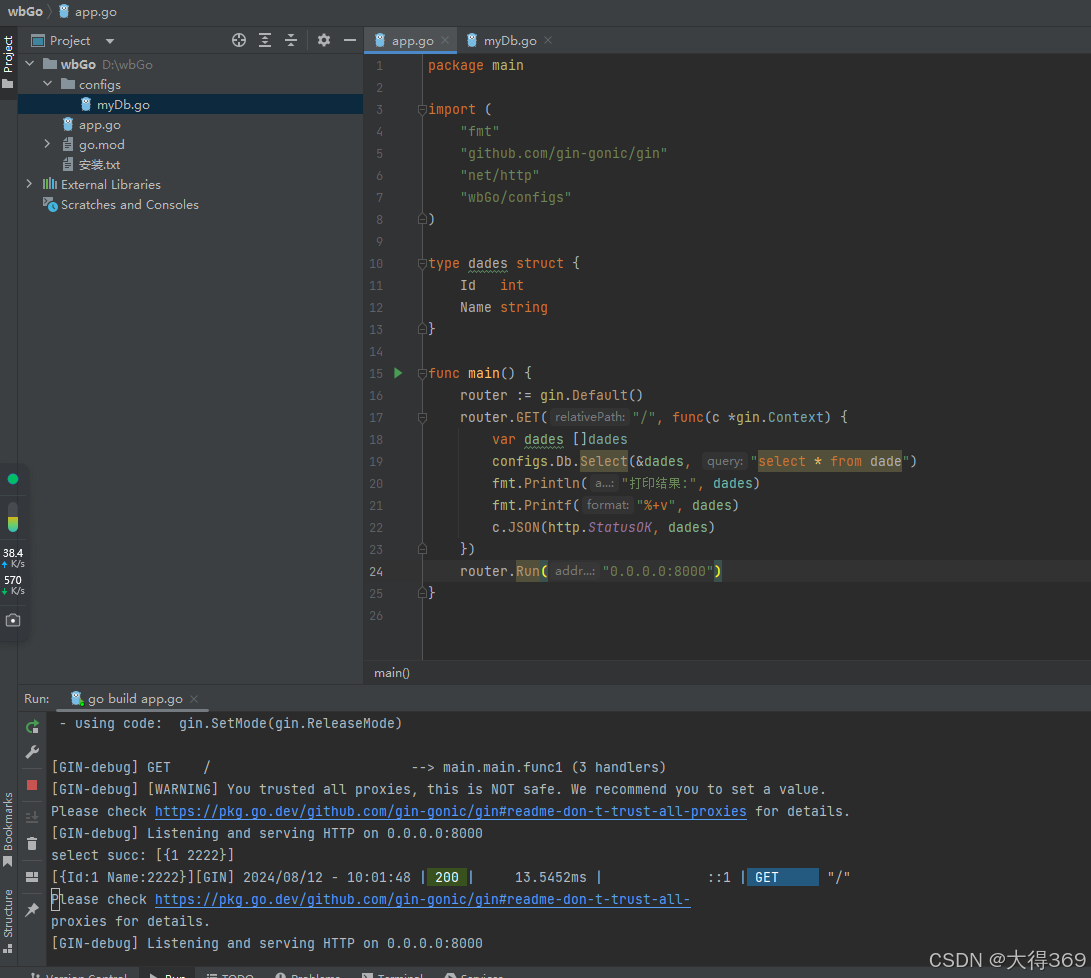The height and width of the screenshot is (978, 1091).
Task: Click the scroll to end icon in Run panel
Action: pos(32,817)
